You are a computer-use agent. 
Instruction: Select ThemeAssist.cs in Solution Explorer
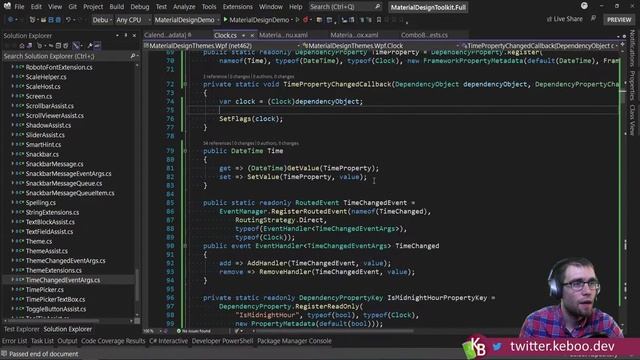[x=47, y=251]
